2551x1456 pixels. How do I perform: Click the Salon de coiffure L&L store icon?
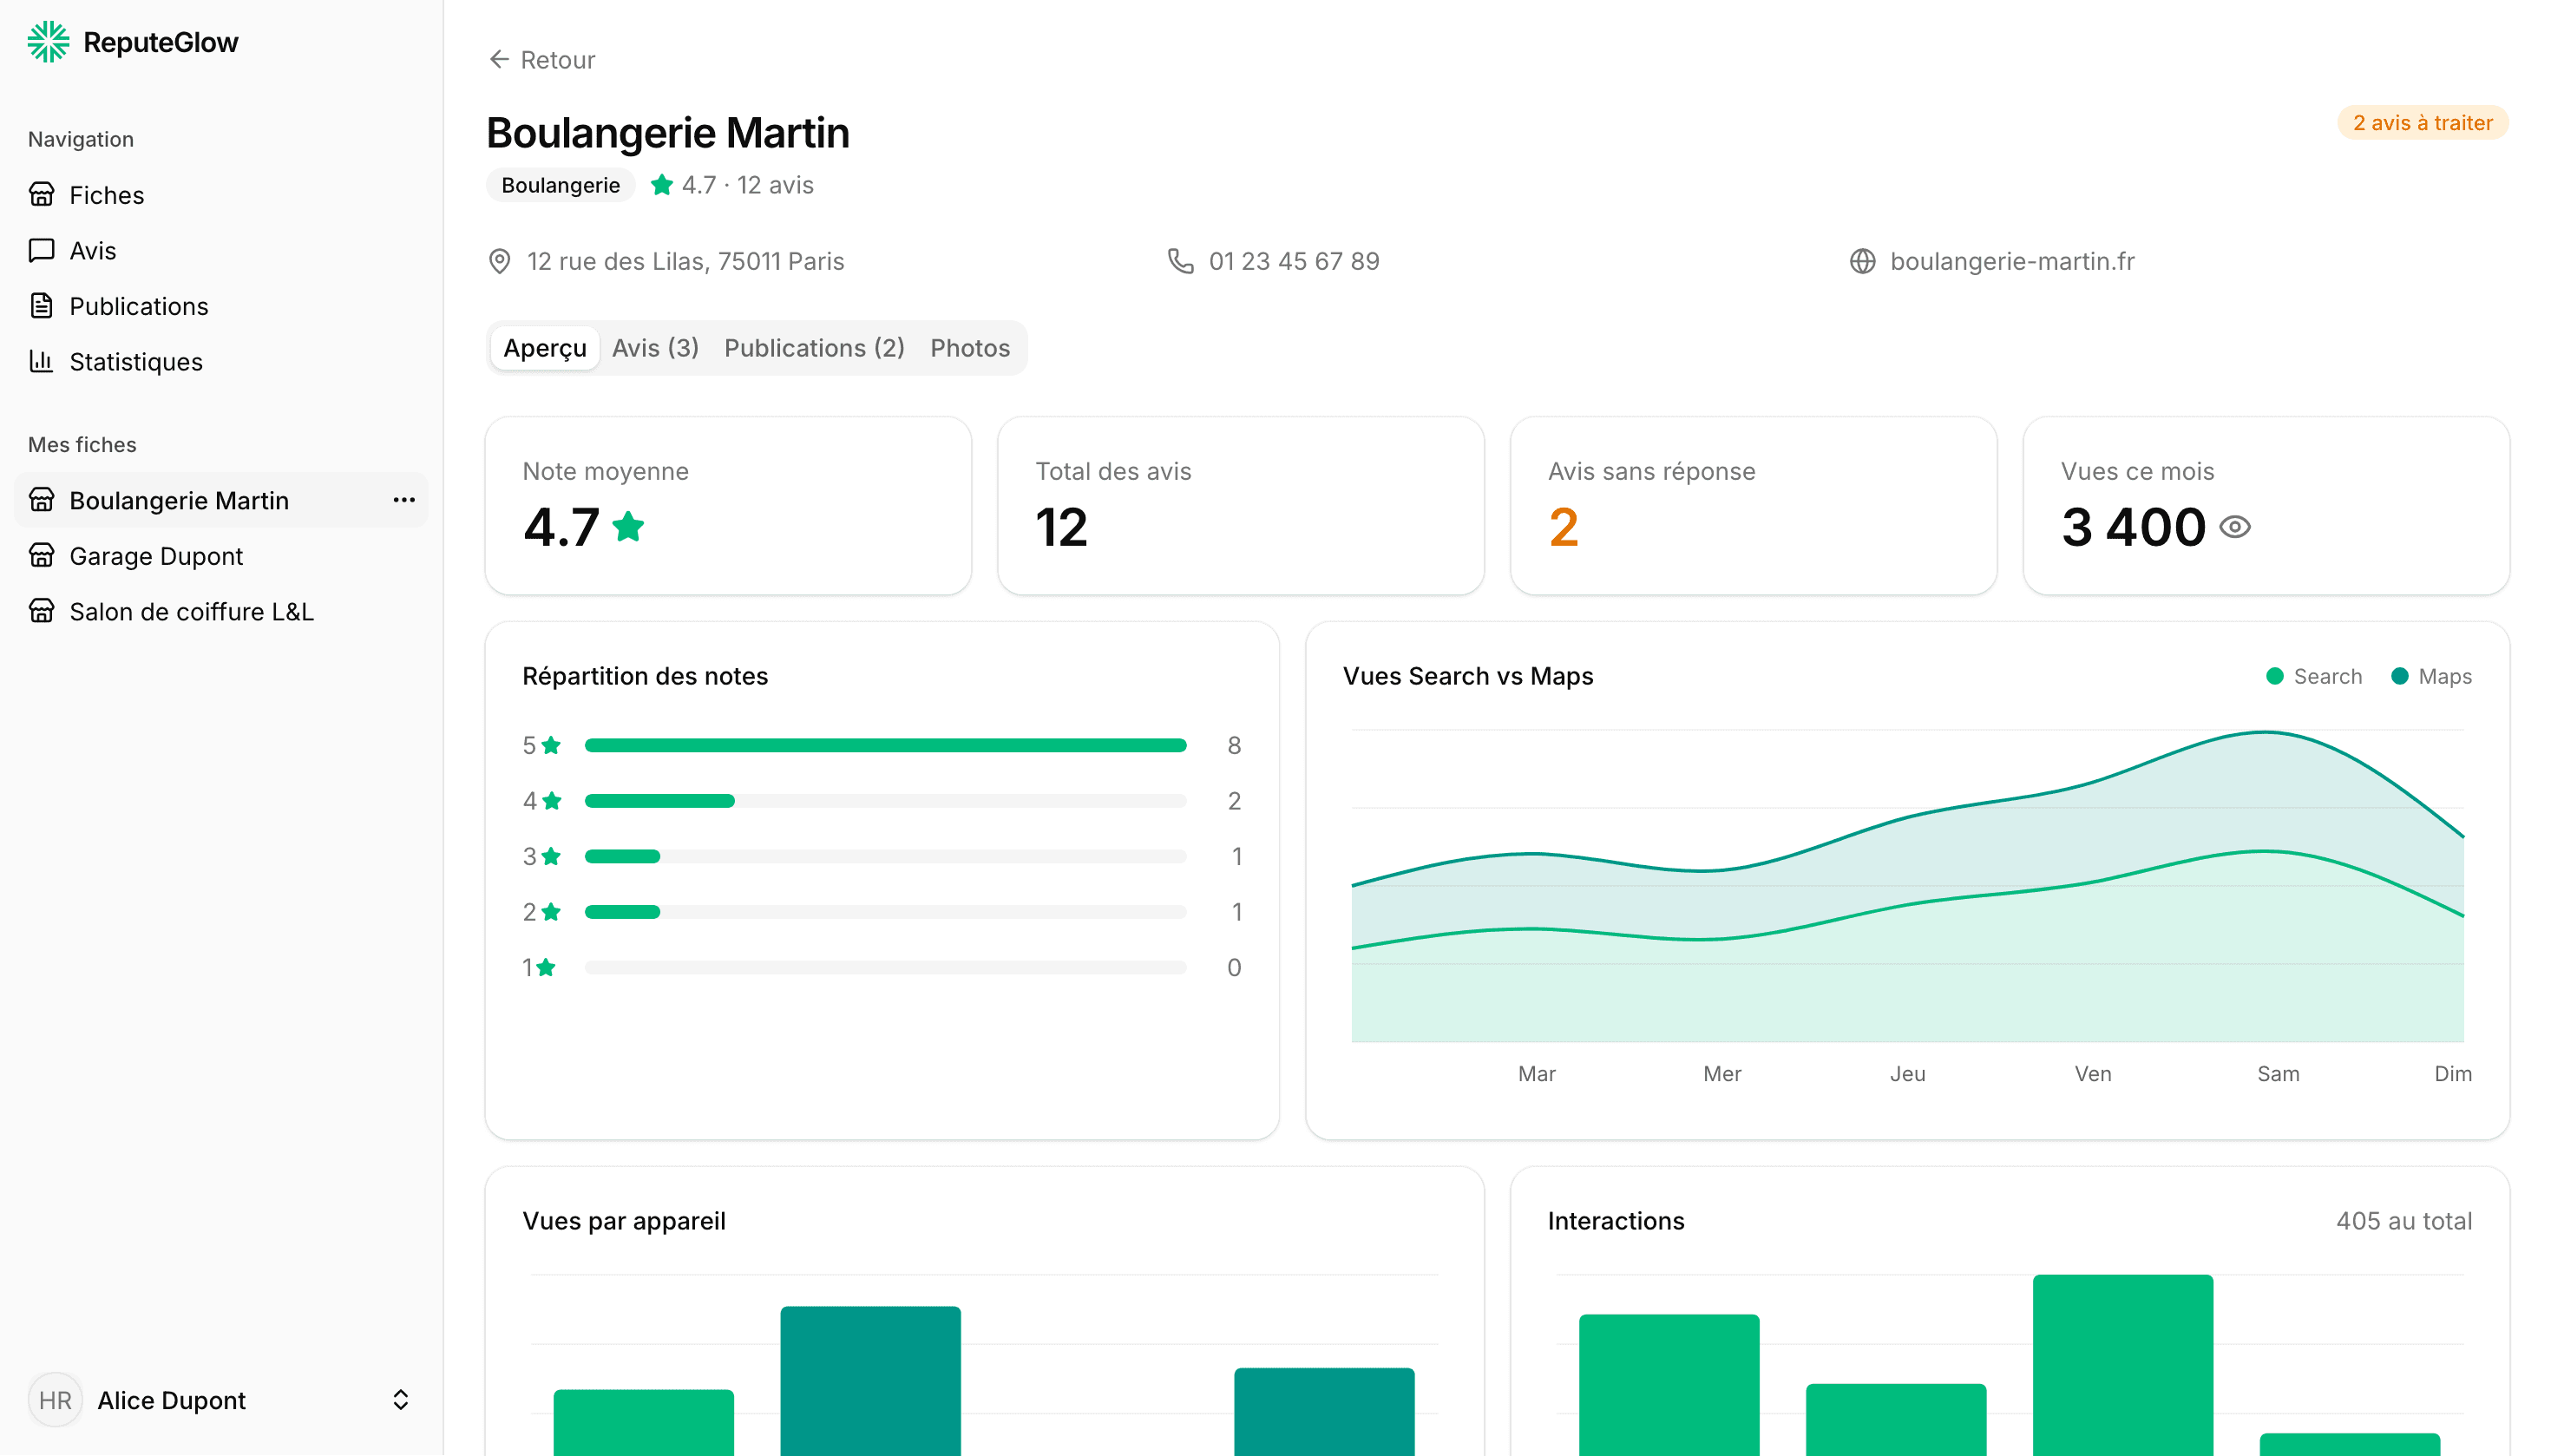tap(41, 611)
